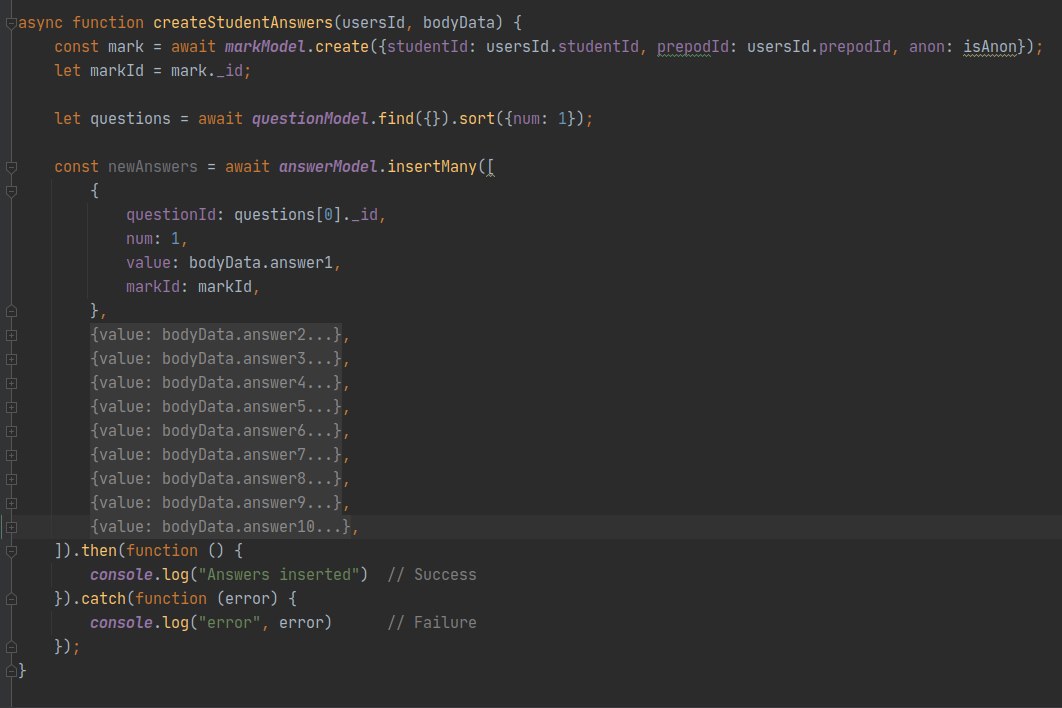Expand the folded bodyData.answer6 block
Image resolution: width=1062 pixels, height=708 pixels.
pos(12,432)
